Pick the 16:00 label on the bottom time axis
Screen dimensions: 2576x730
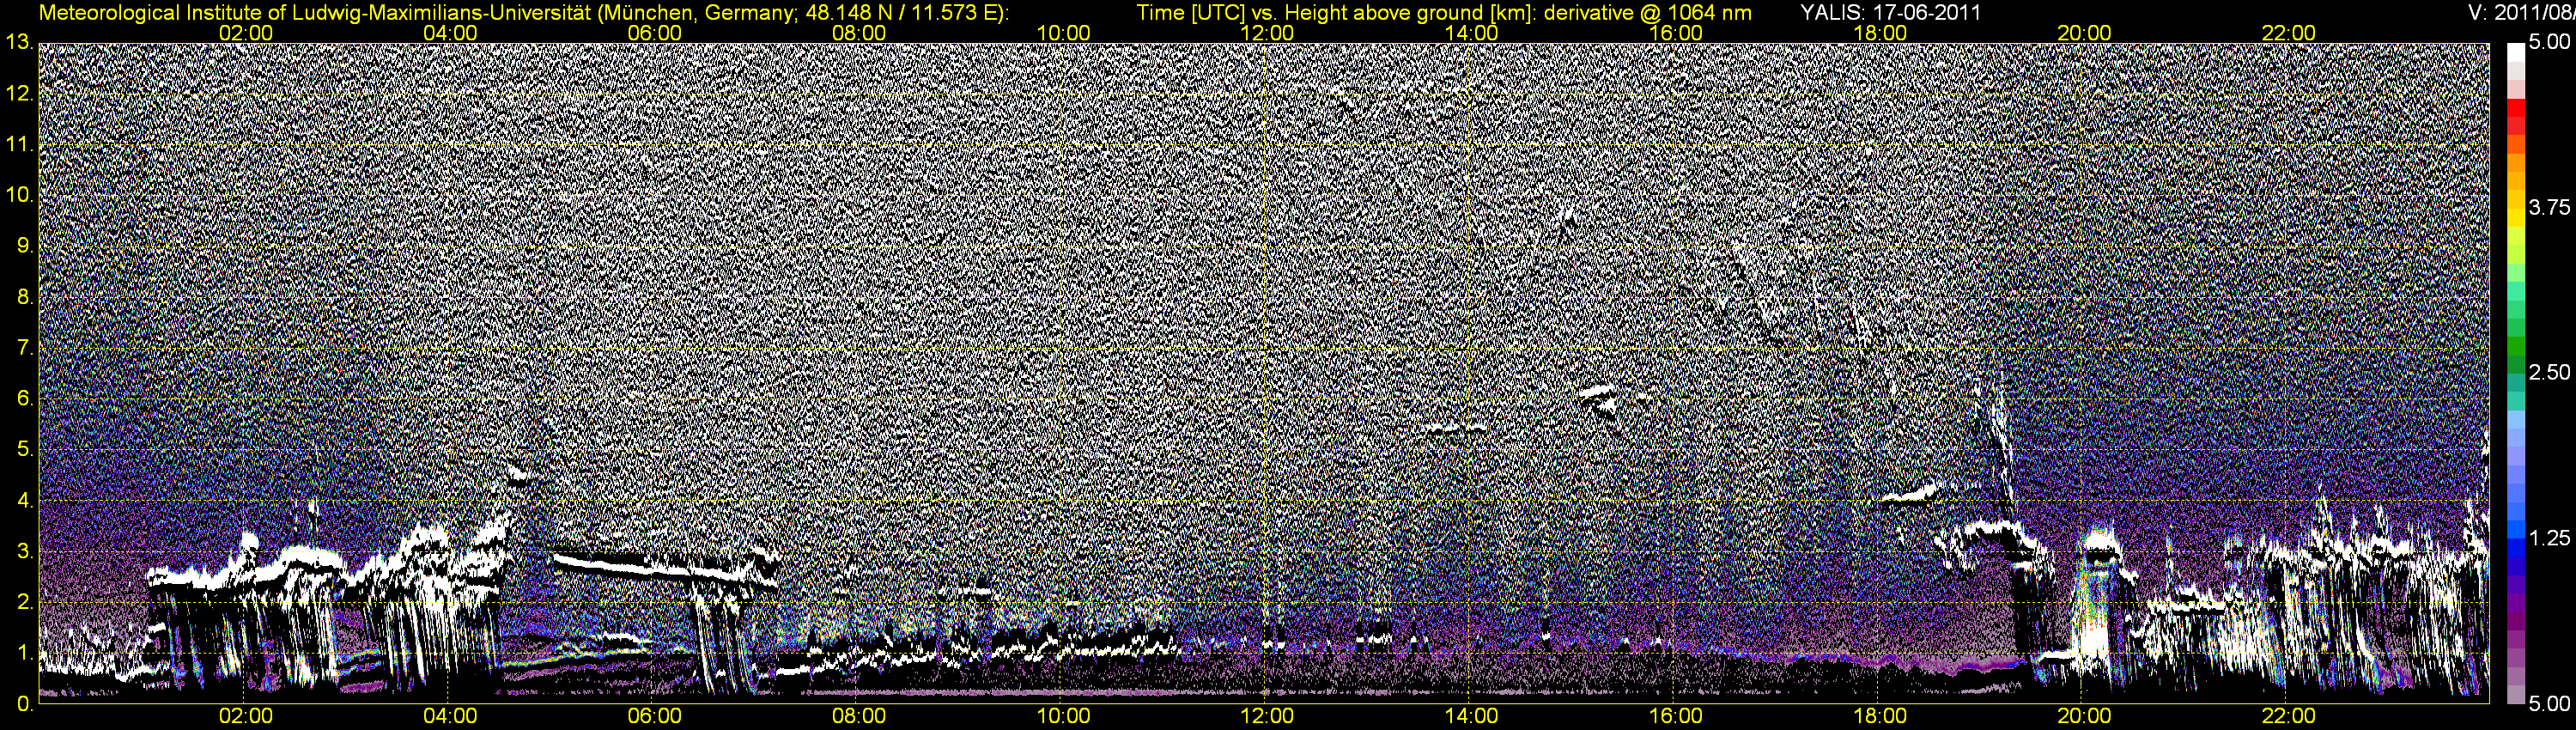point(1676,717)
